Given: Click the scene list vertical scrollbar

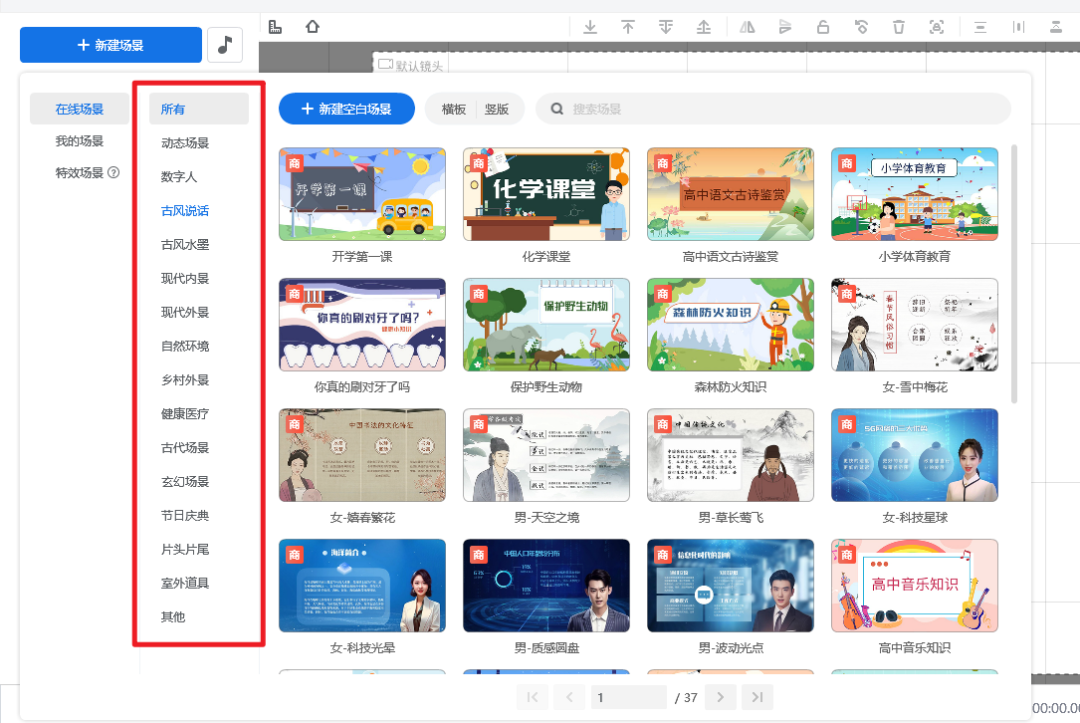Looking at the screenshot, I should [x=1014, y=274].
